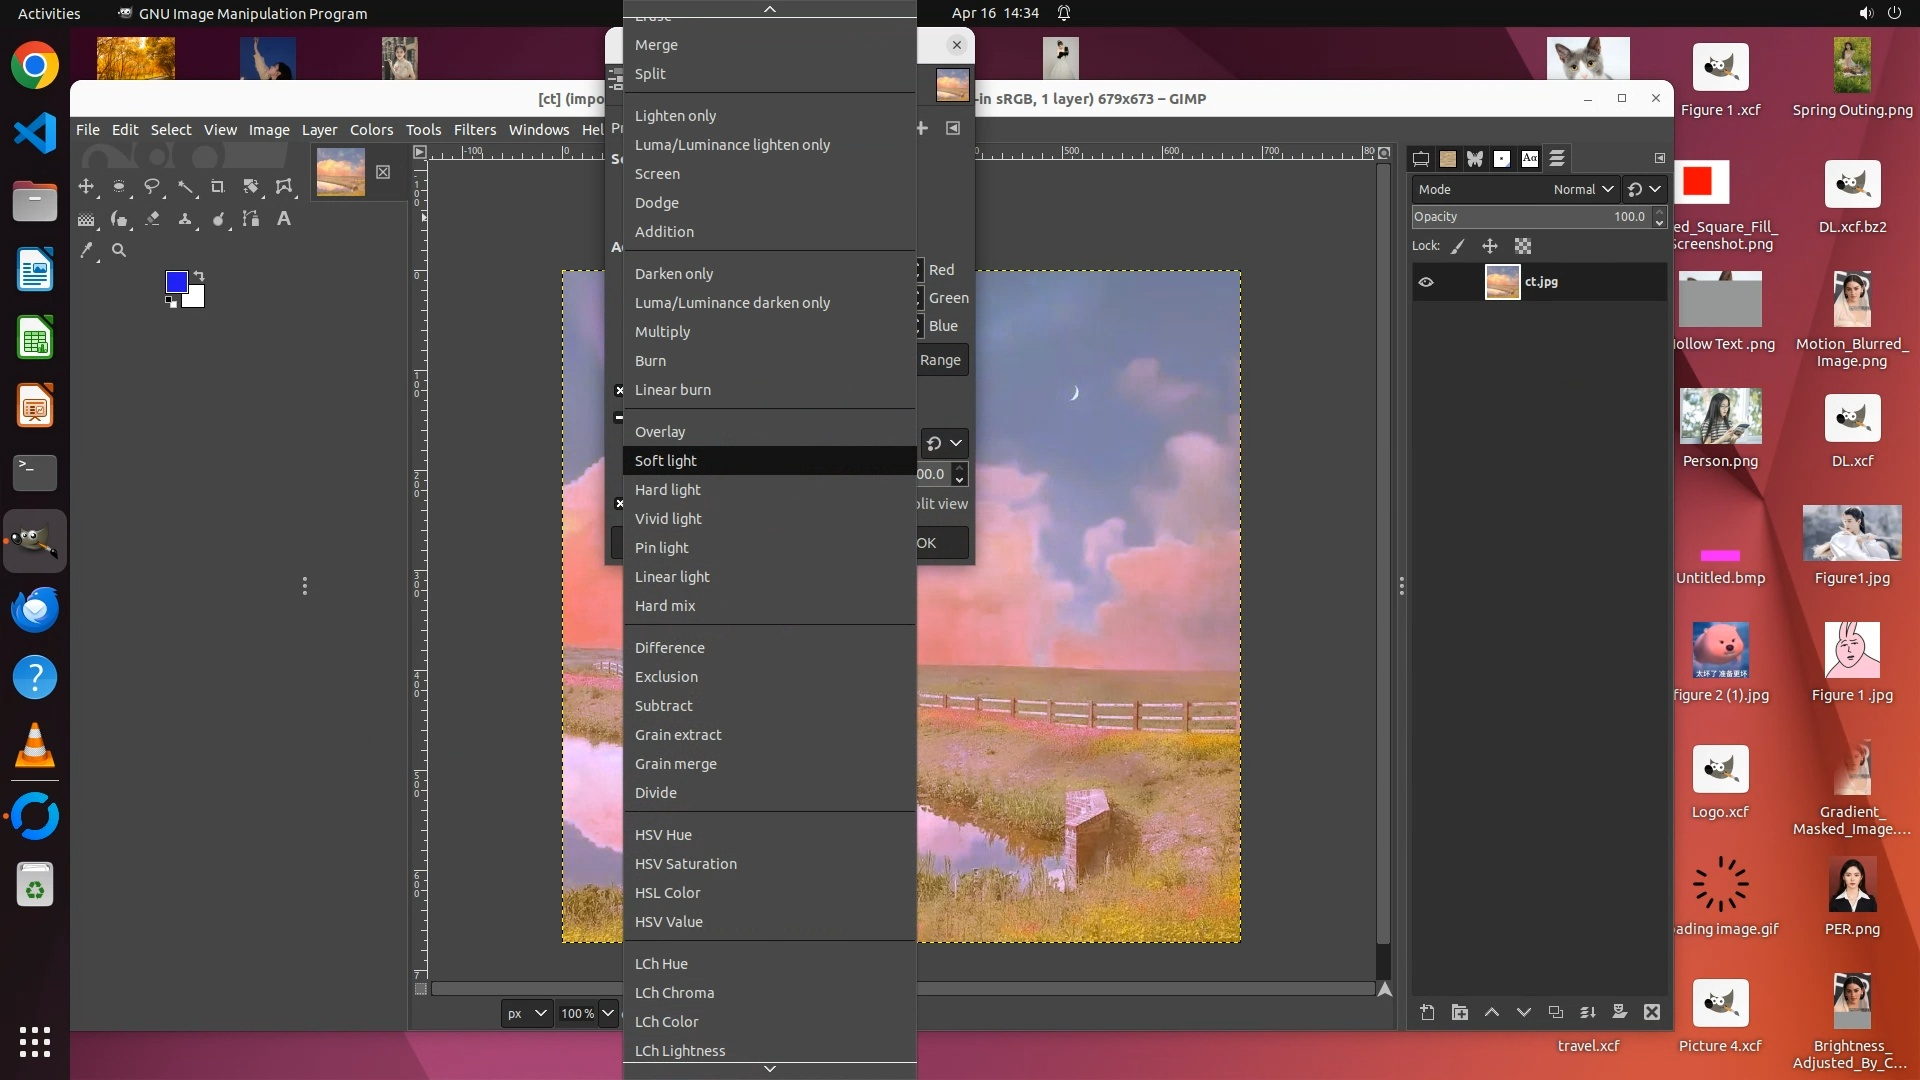Image resolution: width=1920 pixels, height=1080 pixels.
Task: Open the Filters menu
Action: [x=474, y=130]
